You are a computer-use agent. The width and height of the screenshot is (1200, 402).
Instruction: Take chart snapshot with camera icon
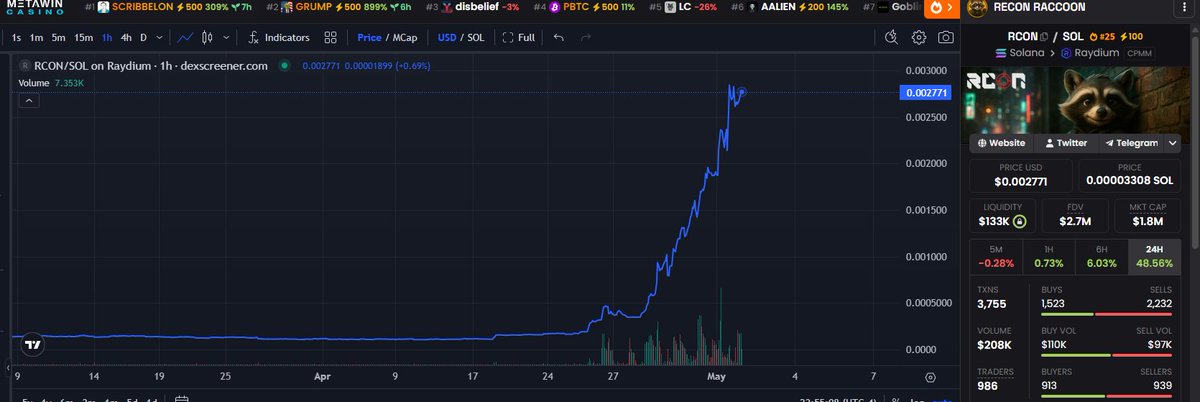coord(945,38)
